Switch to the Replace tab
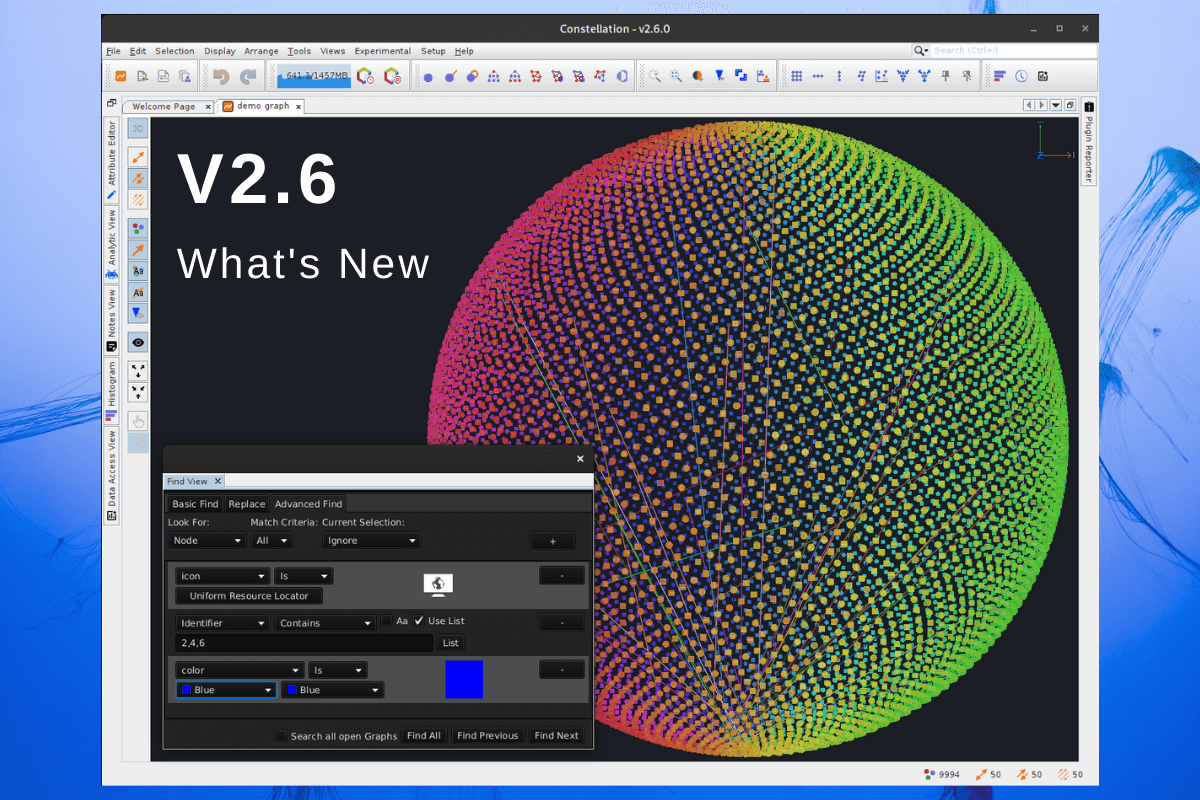The width and height of the screenshot is (1200, 800). click(x=246, y=504)
